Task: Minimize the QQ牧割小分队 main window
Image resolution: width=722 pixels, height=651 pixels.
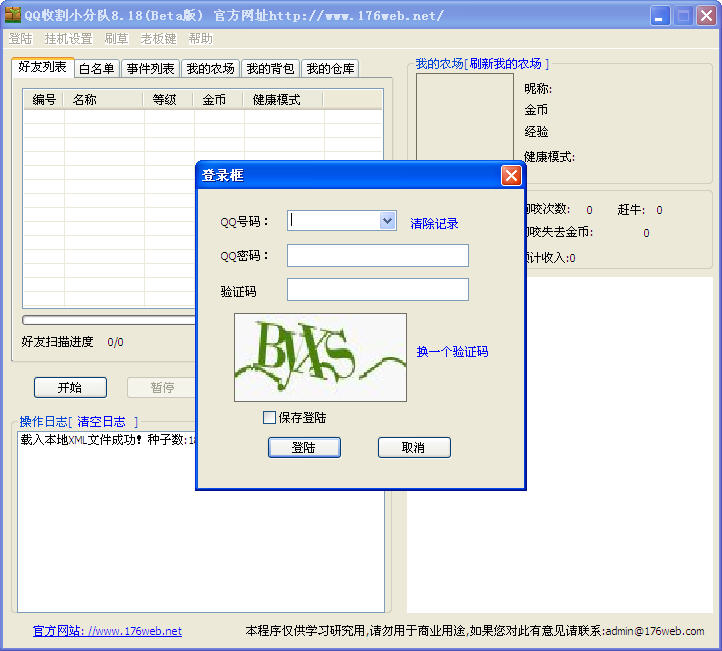Action: click(659, 16)
